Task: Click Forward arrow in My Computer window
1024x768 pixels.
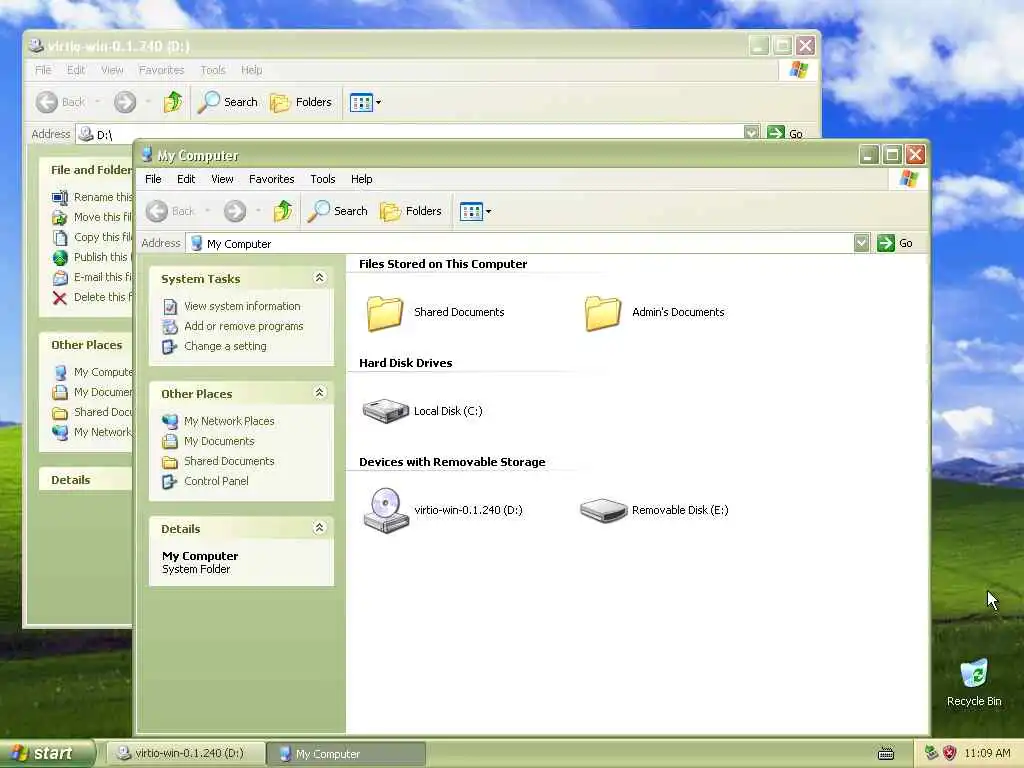Action: (235, 211)
